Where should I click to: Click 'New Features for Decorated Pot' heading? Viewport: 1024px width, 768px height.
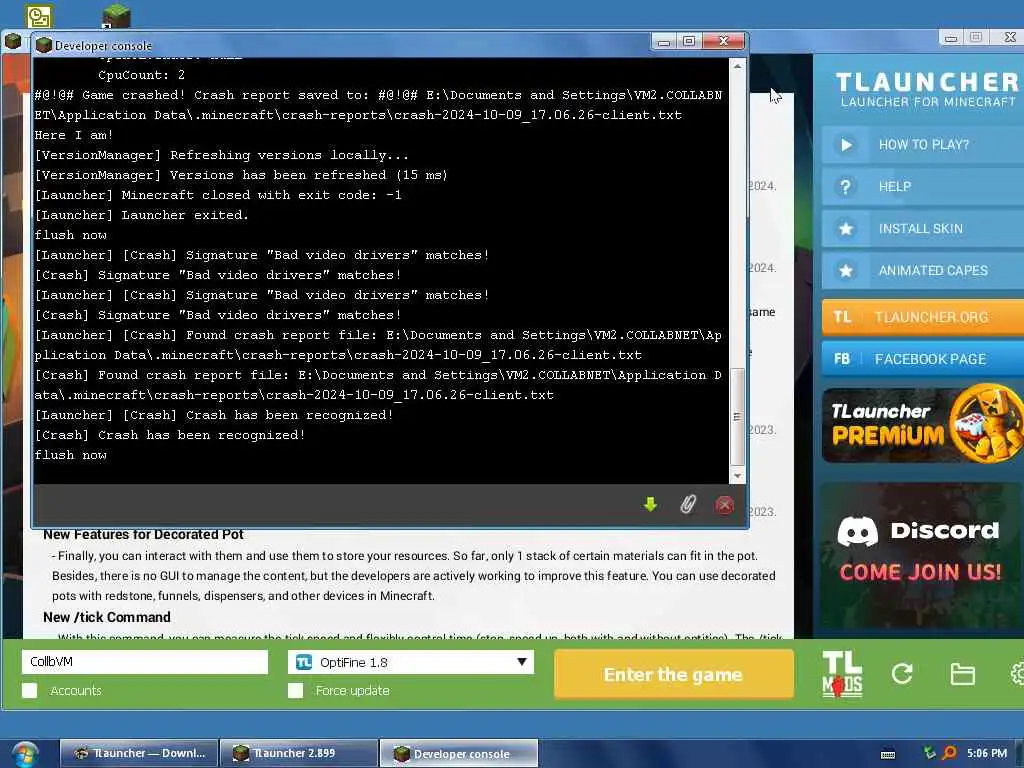(x=143, y=534)
